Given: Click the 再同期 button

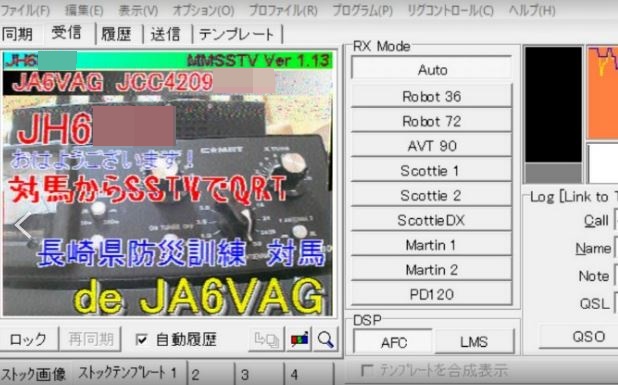Looking at the screenshot, I should [x=90, y=339].
